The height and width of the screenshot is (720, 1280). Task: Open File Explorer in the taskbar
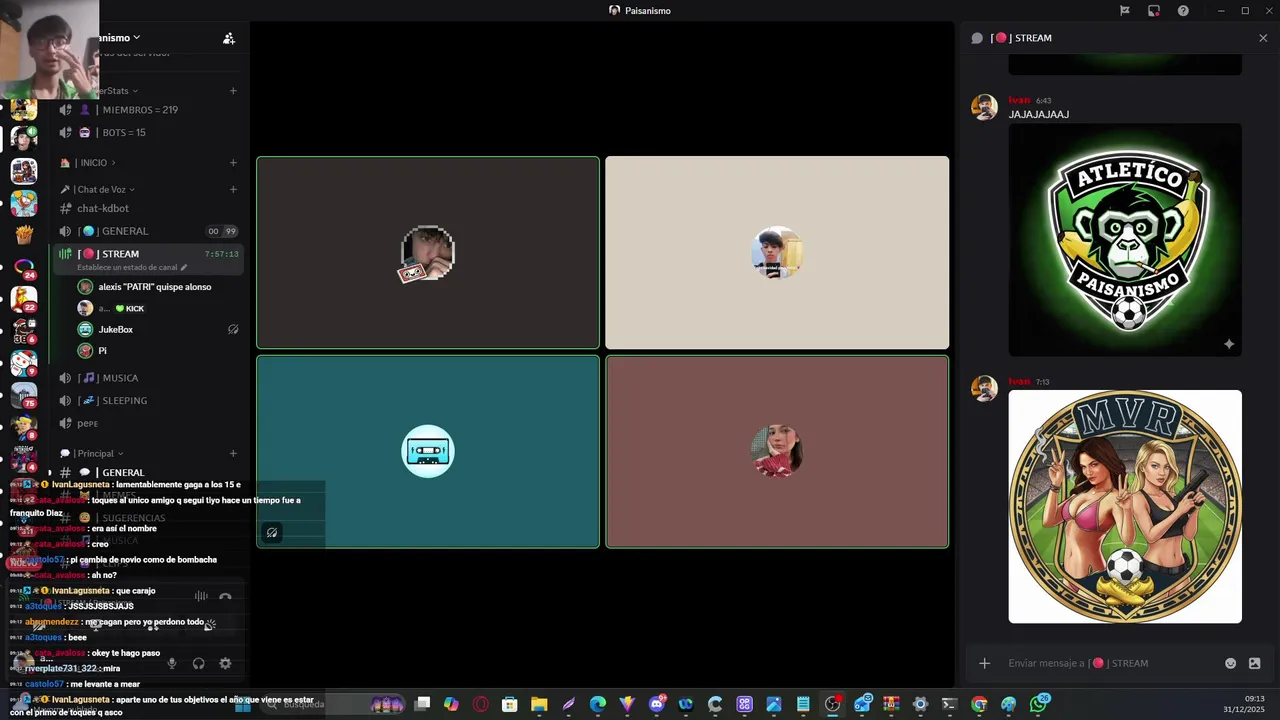(x=539, y=704)
